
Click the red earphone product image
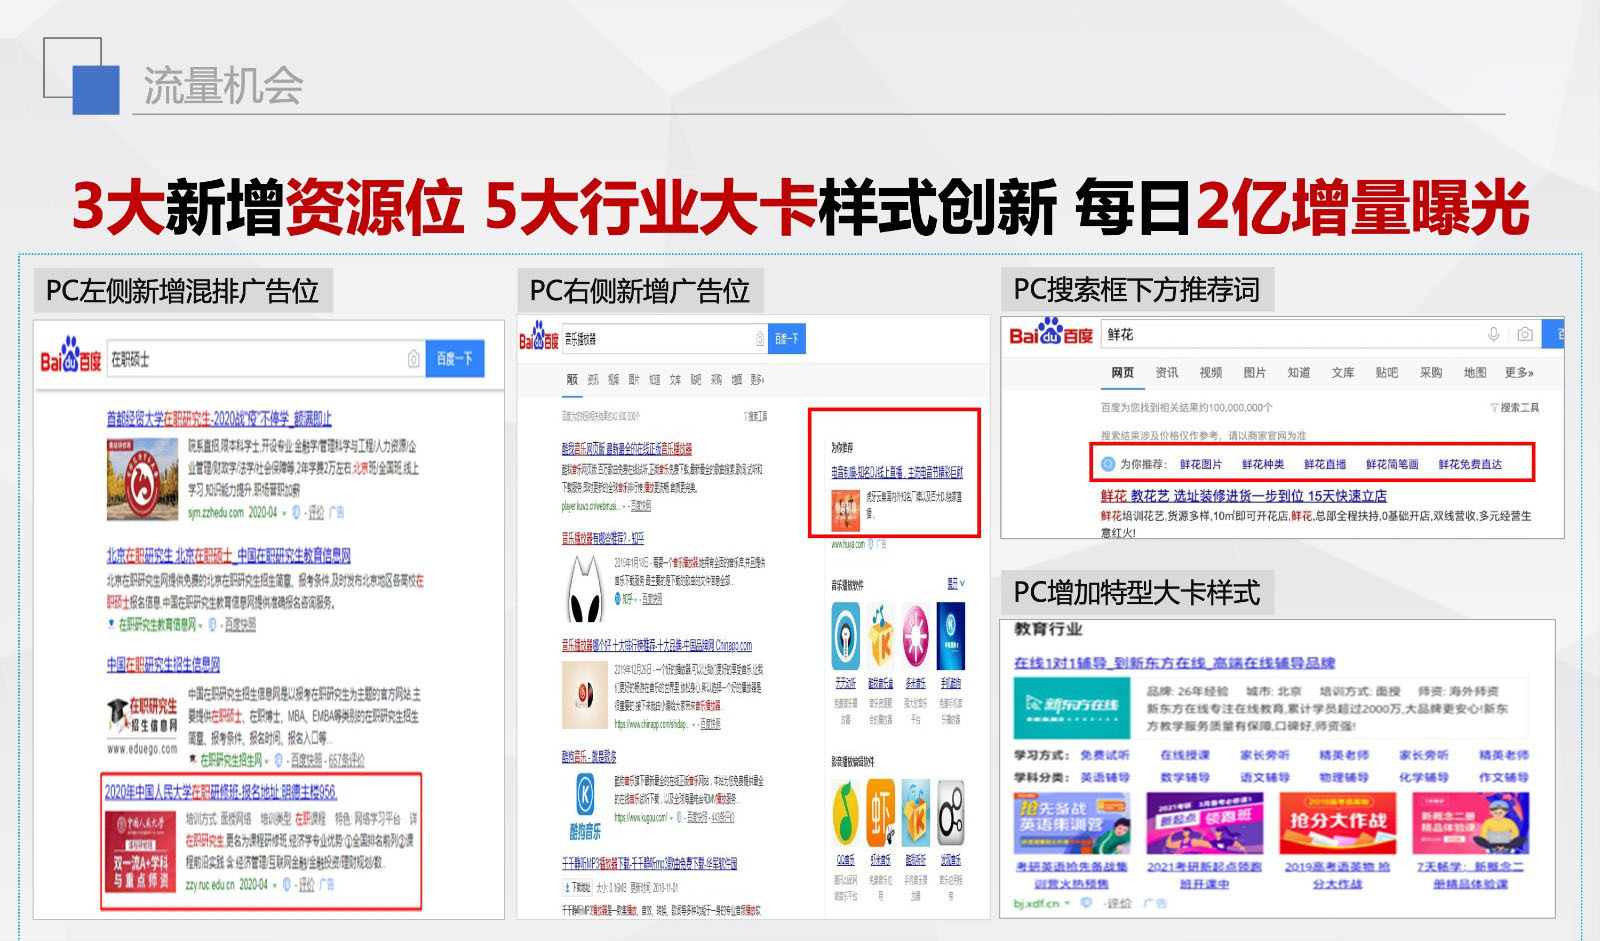(586, 694)
